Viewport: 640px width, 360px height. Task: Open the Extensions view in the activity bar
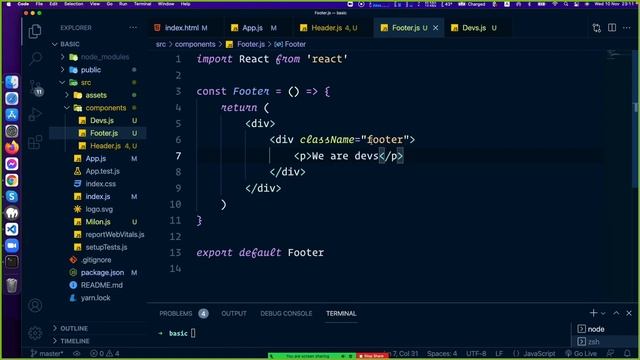[35, 142]
